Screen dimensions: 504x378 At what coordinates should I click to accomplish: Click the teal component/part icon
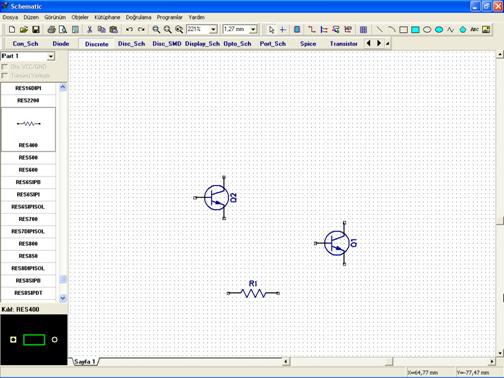[x=297, y=30]
